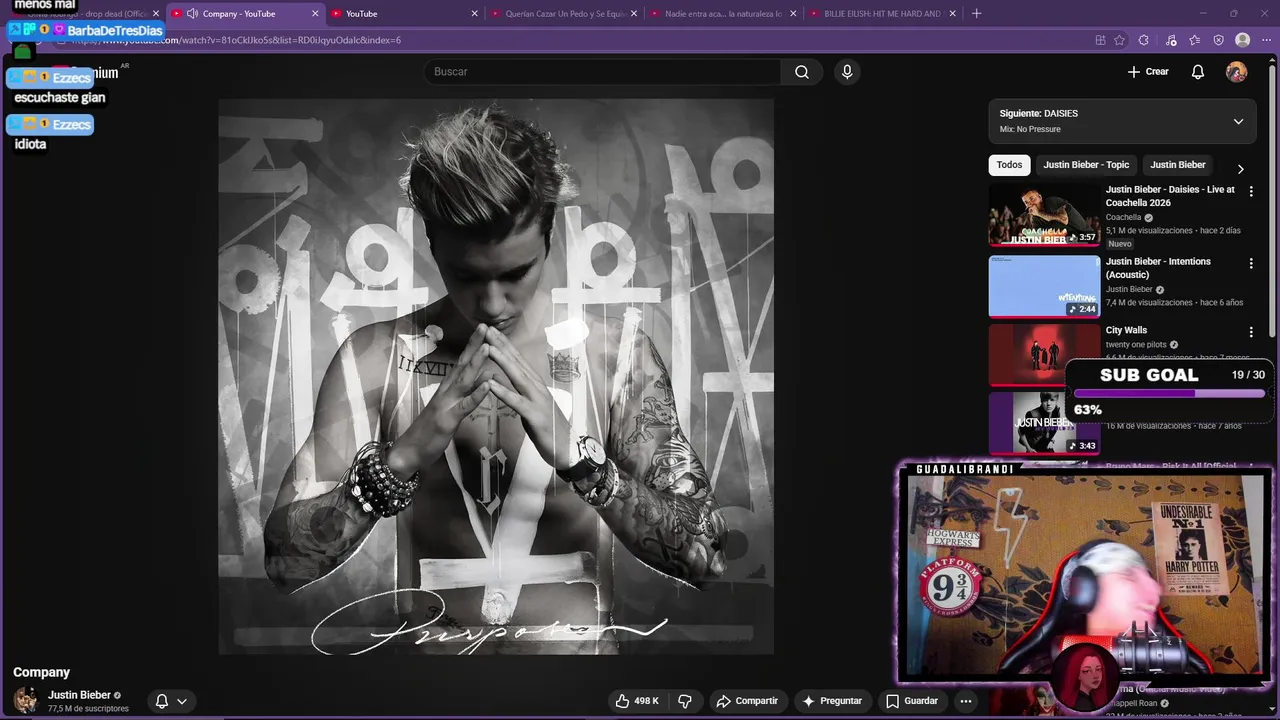Viewport: 1280px width, 720px height.
Task: Open the media control music icon
Action: [x=1171, y=40]
